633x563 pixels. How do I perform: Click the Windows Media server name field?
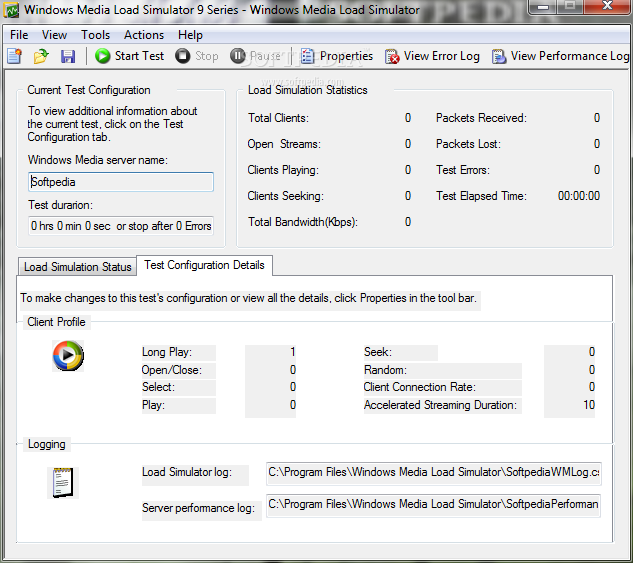121,182
